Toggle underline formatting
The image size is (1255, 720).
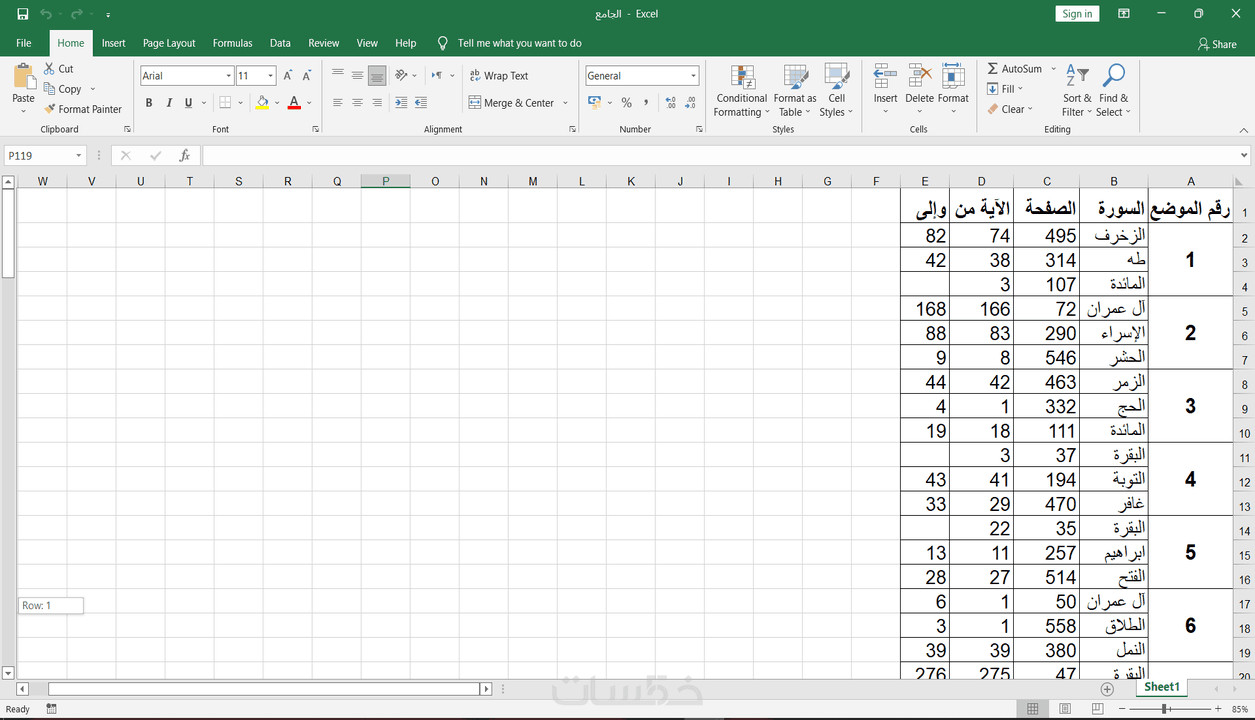[x=187, y=102]
